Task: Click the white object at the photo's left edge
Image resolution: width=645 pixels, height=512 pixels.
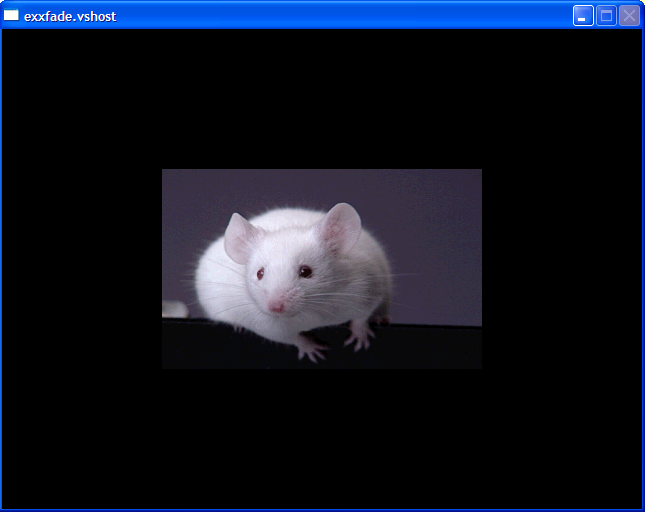Action: (173, 309)
